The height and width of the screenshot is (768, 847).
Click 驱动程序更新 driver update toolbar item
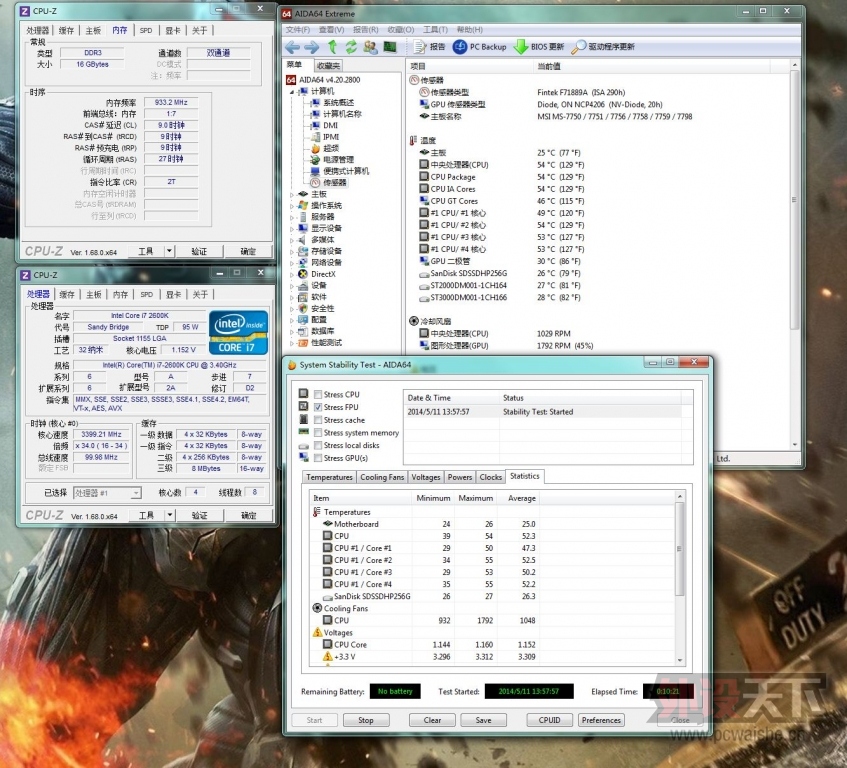603,47
